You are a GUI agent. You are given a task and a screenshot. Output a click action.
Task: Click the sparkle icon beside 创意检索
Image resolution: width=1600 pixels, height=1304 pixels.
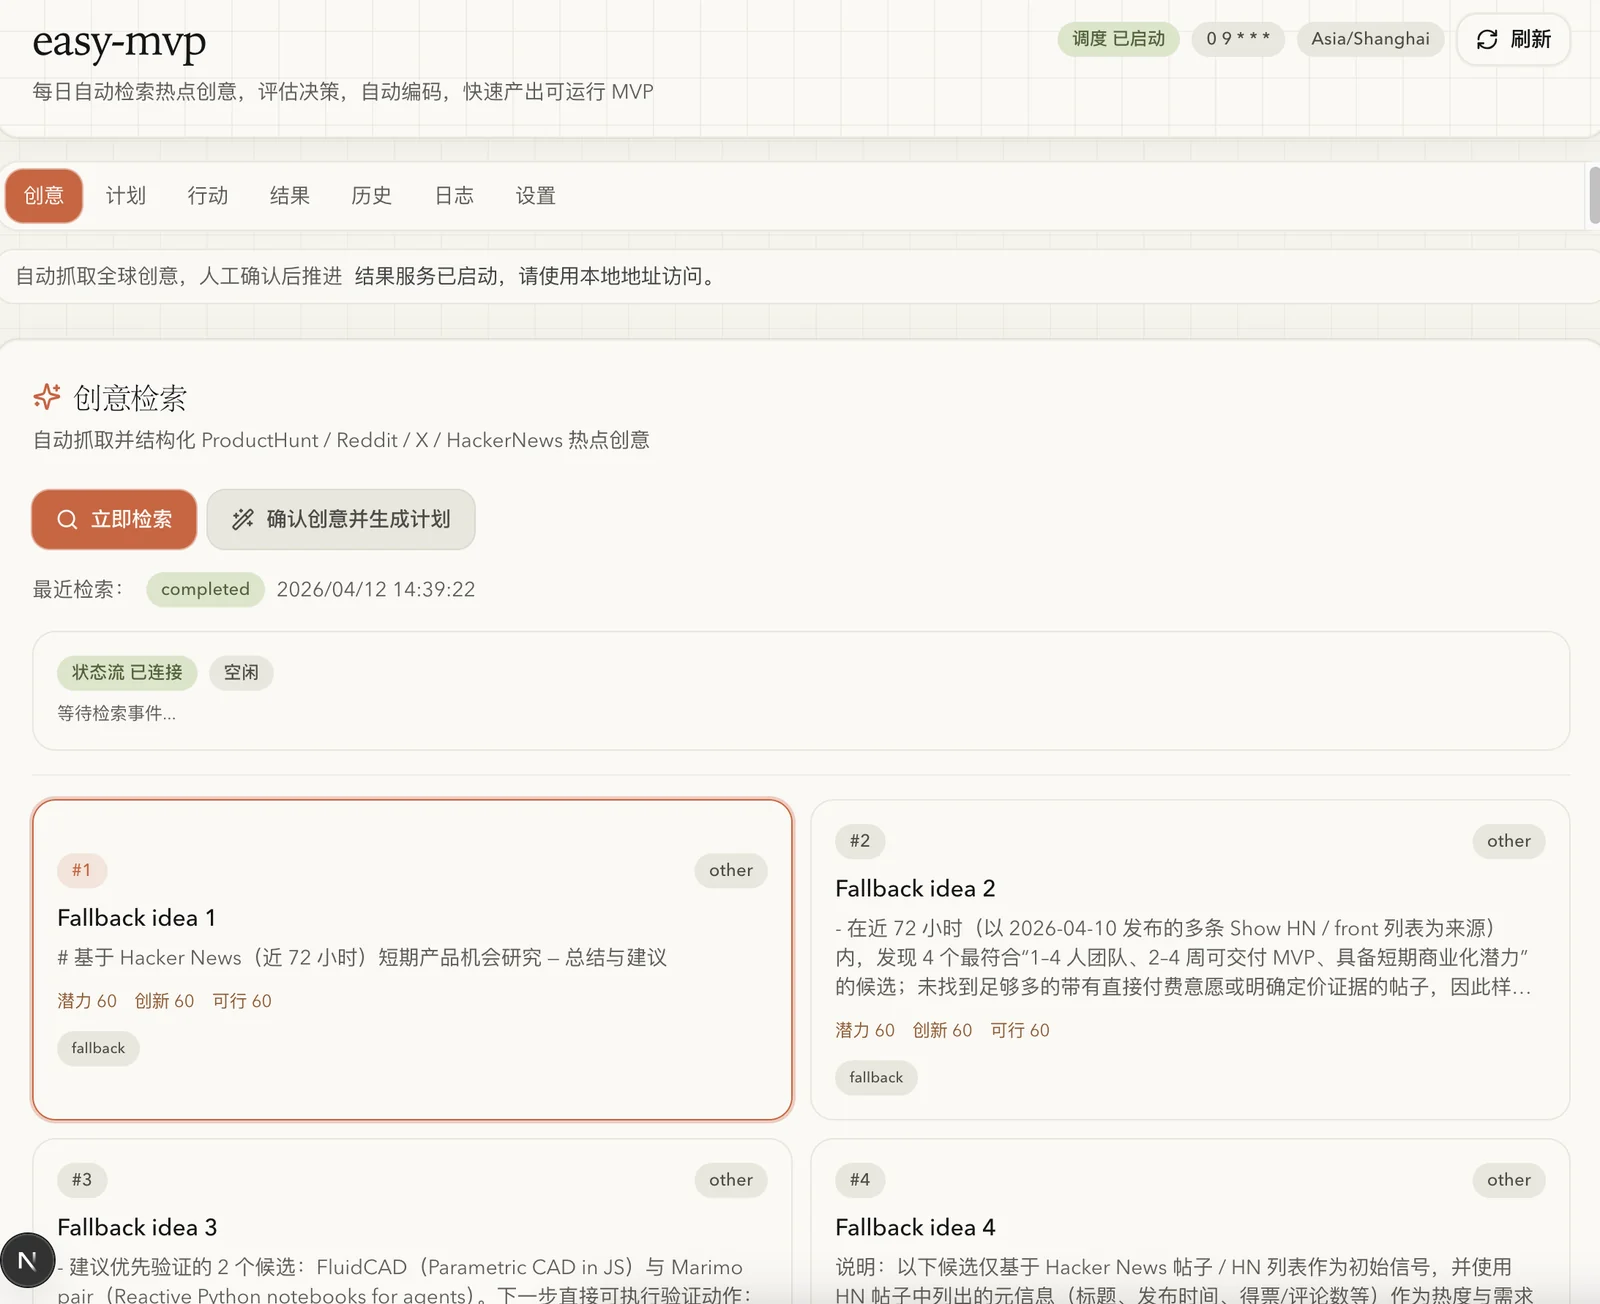(x=47, y=397)
